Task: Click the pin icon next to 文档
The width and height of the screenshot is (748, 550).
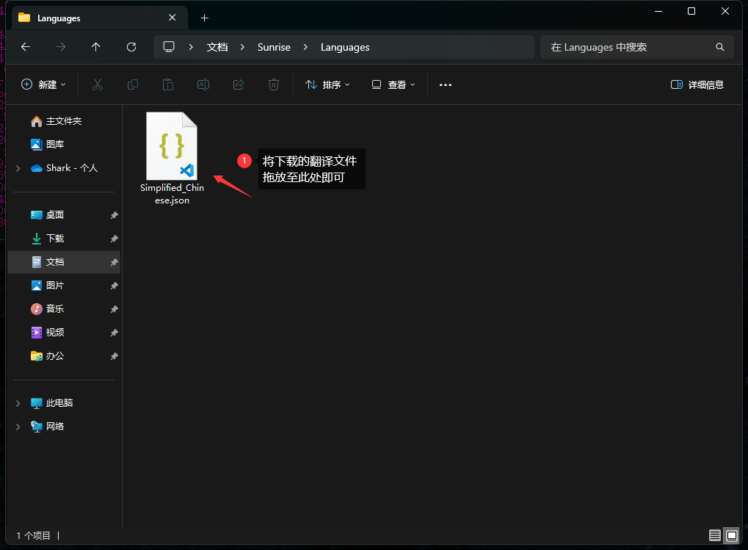Action: 114,262
